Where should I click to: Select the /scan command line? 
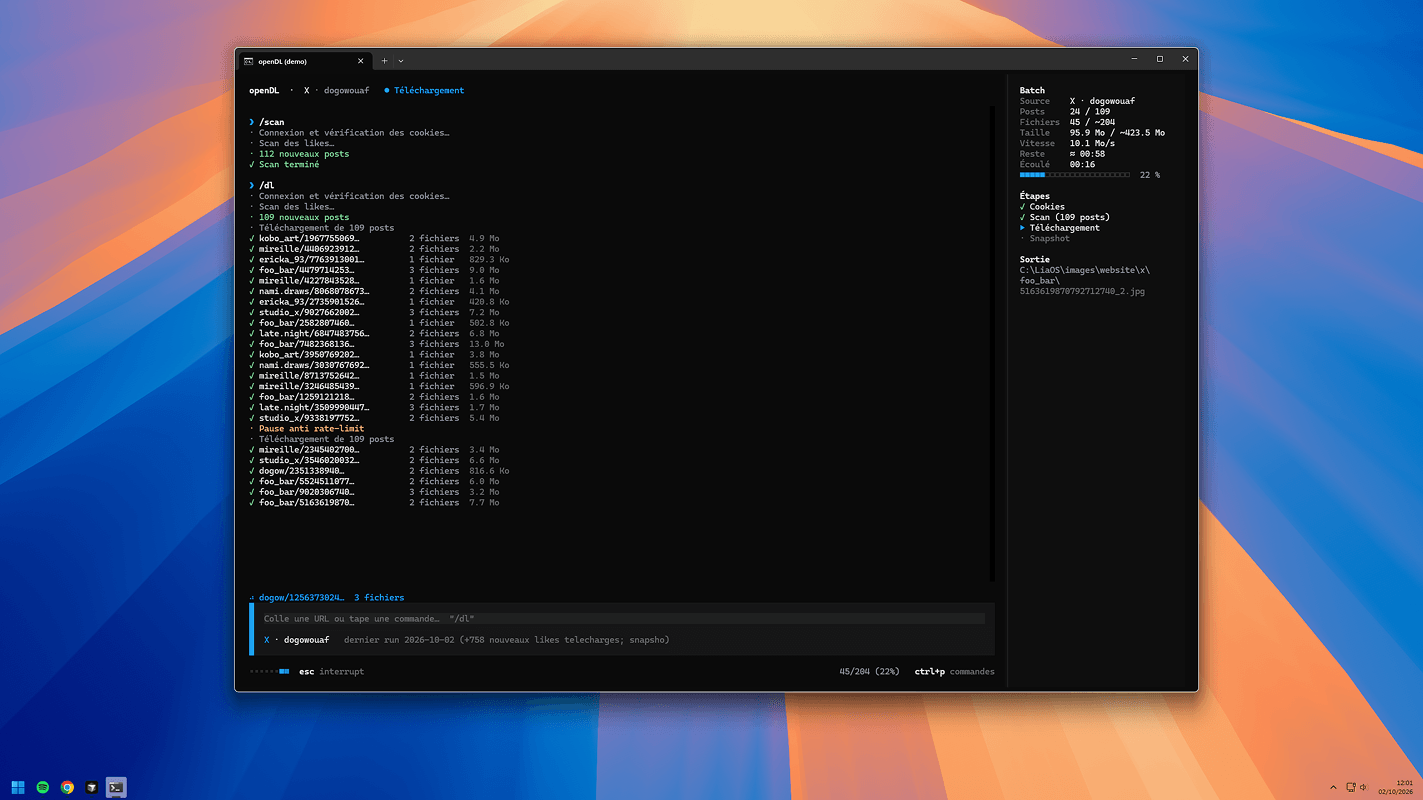coord(267,123)
